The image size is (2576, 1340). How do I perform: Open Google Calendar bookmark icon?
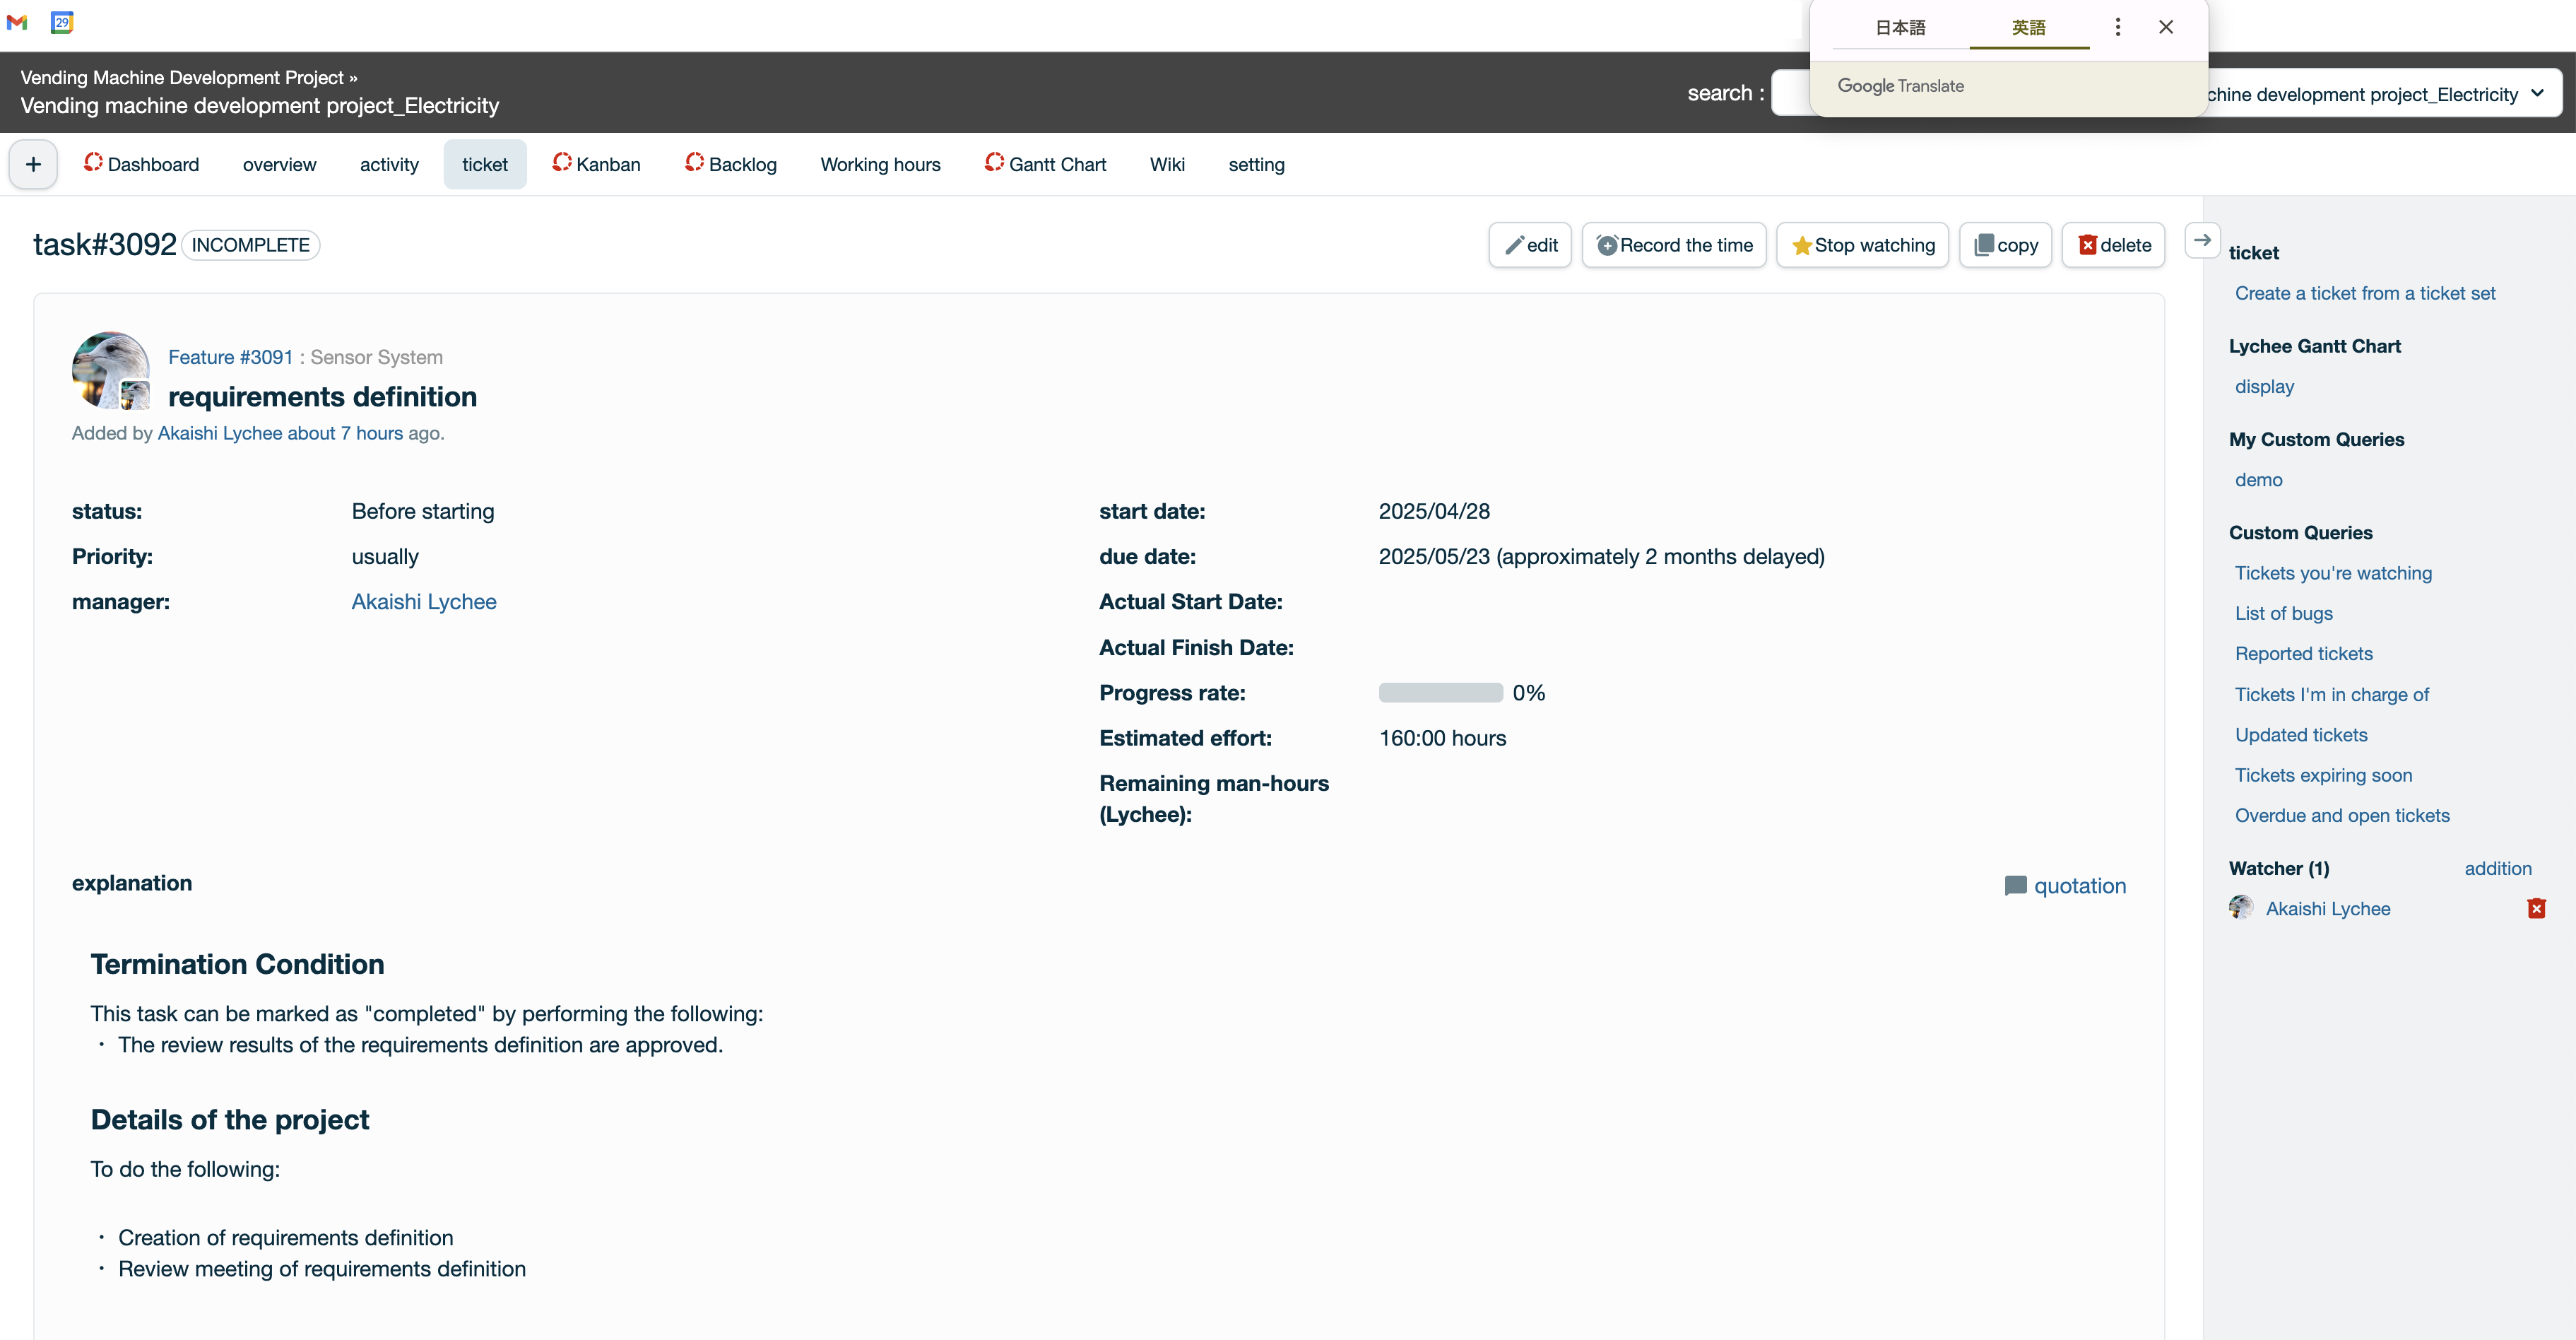(62, 22)
